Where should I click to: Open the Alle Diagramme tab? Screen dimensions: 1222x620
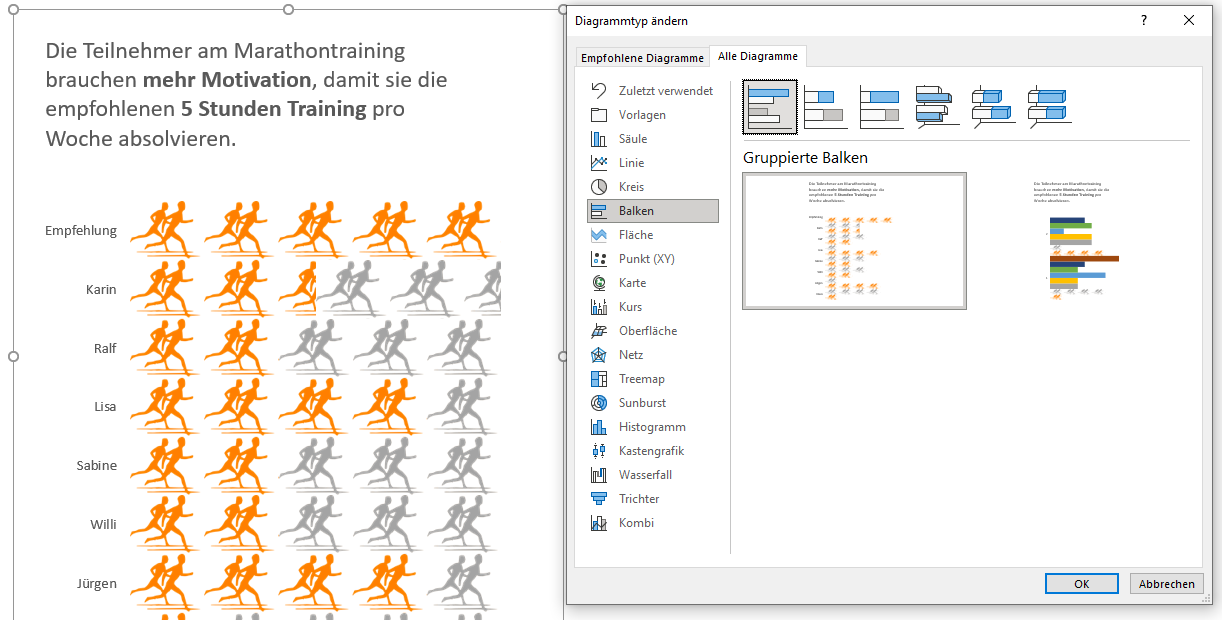click(757, 56)
